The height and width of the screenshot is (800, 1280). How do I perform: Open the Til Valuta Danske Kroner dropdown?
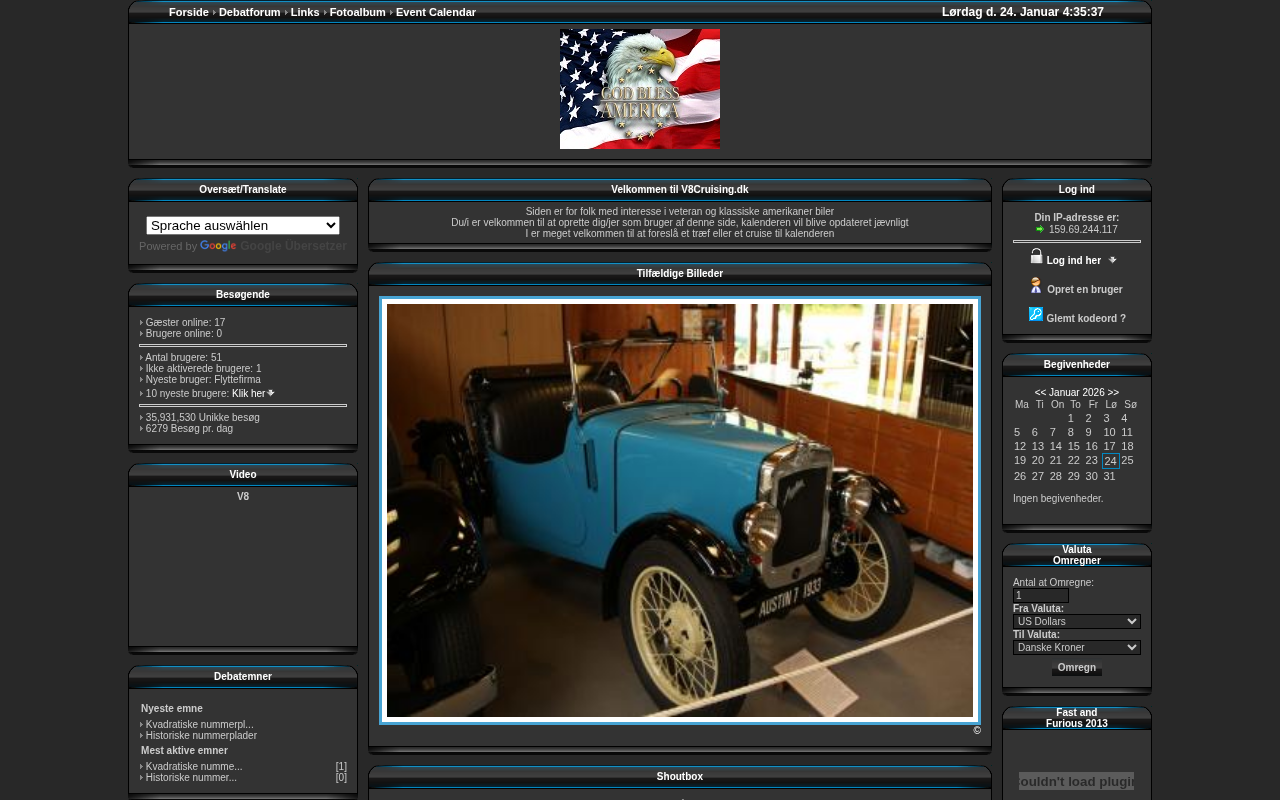pyautogui.click(x=1076, y=648)
